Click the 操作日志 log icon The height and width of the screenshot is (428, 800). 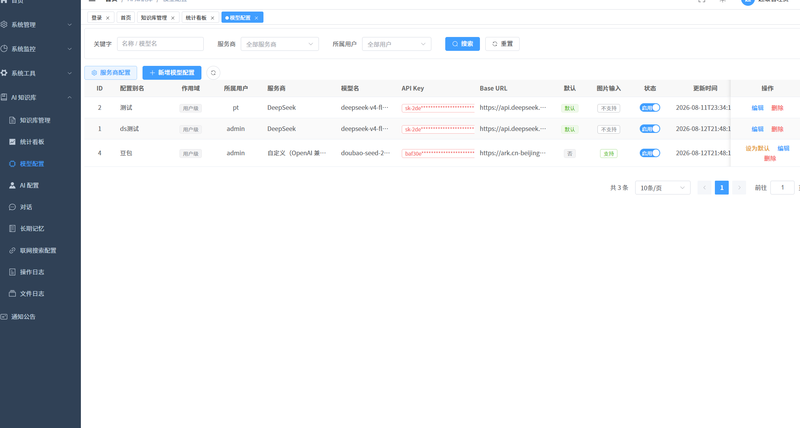click(12, 272)
